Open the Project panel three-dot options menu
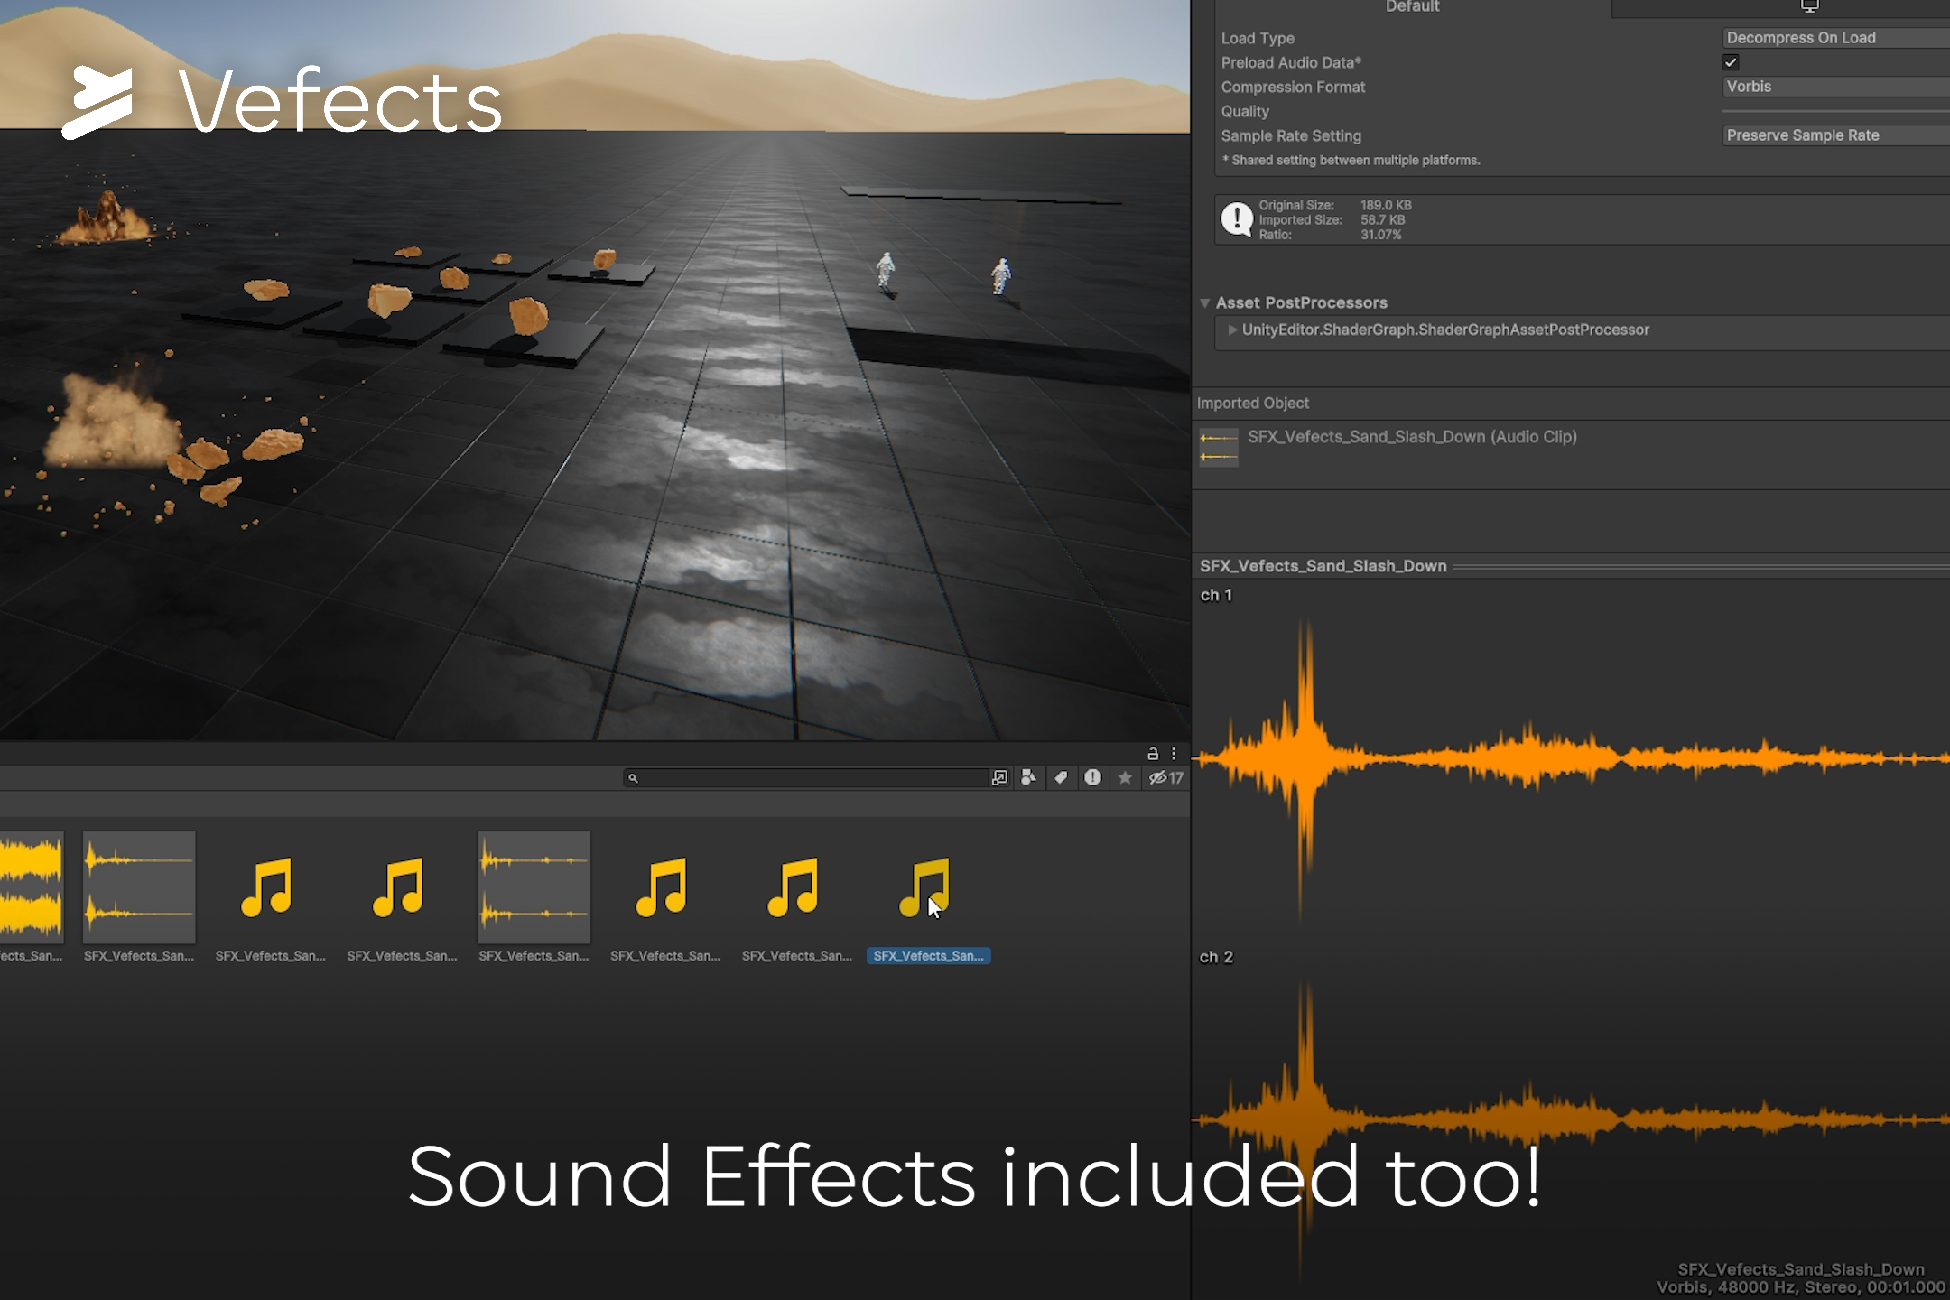 point(1174,753)
